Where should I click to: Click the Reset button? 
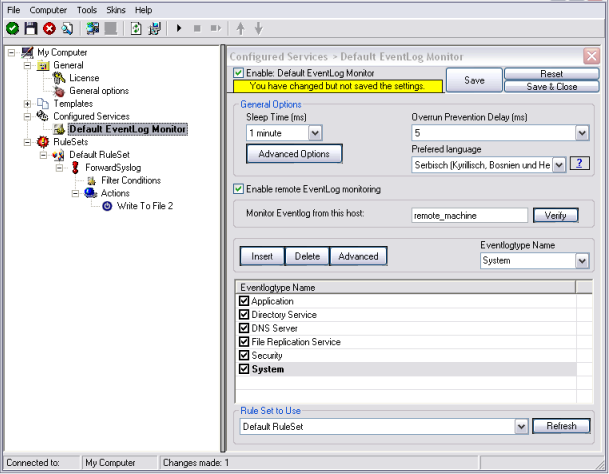click(552, 74)
